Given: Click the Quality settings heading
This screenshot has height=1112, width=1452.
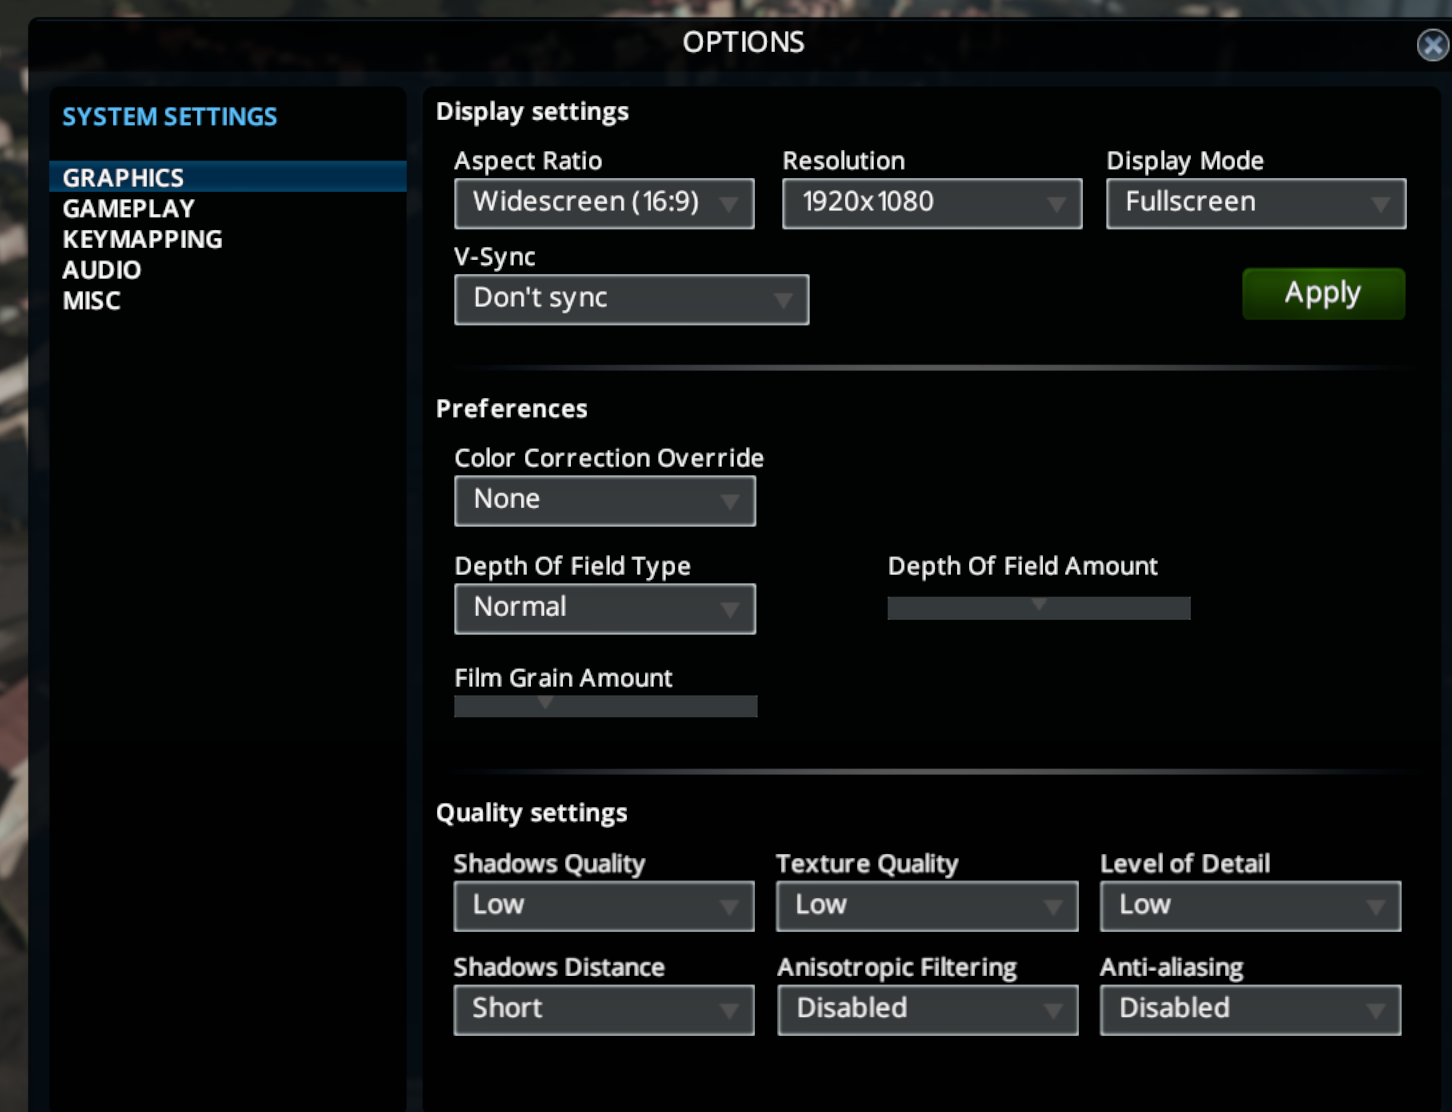Looking at the screenshot, I should [531, 813].
